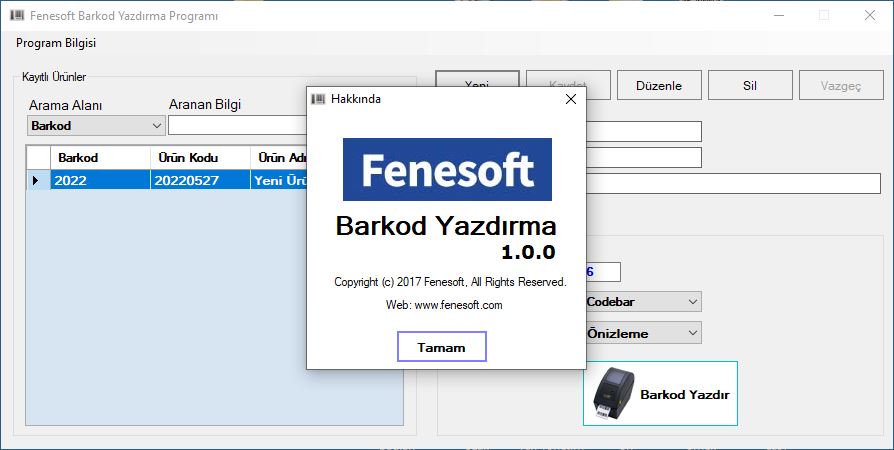The height and width of the screenshot is (450, 894).
Task: Click the Yeni button
Action: coord(477,79)
